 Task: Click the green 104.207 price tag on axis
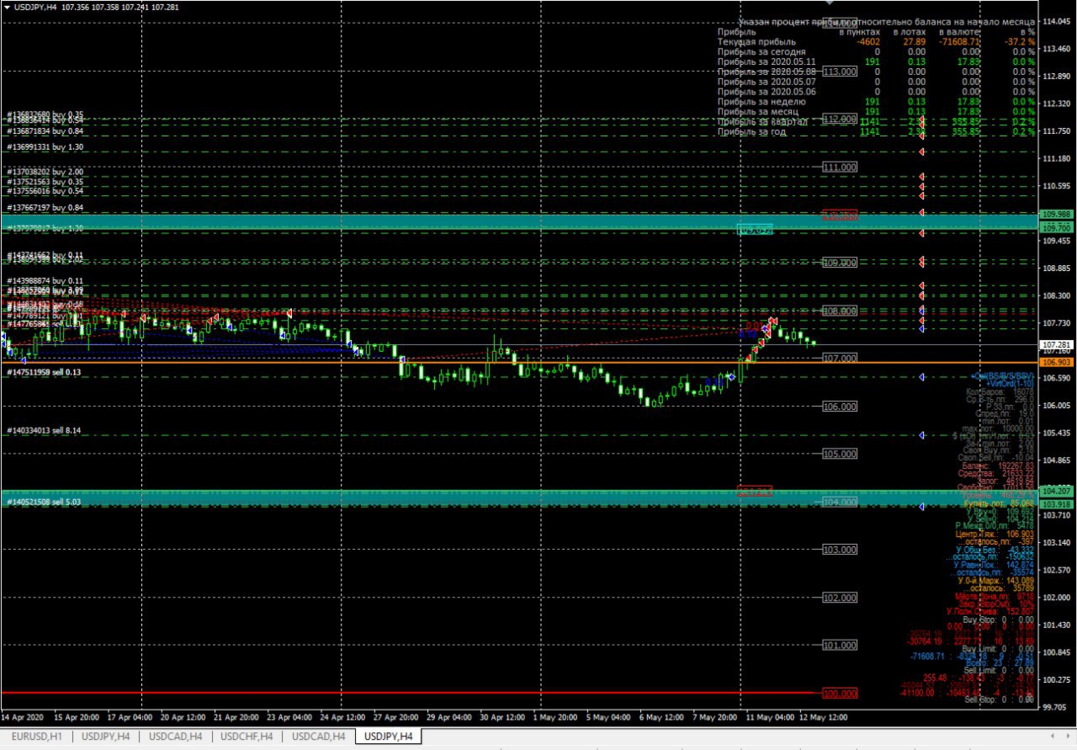point(1056,491)
